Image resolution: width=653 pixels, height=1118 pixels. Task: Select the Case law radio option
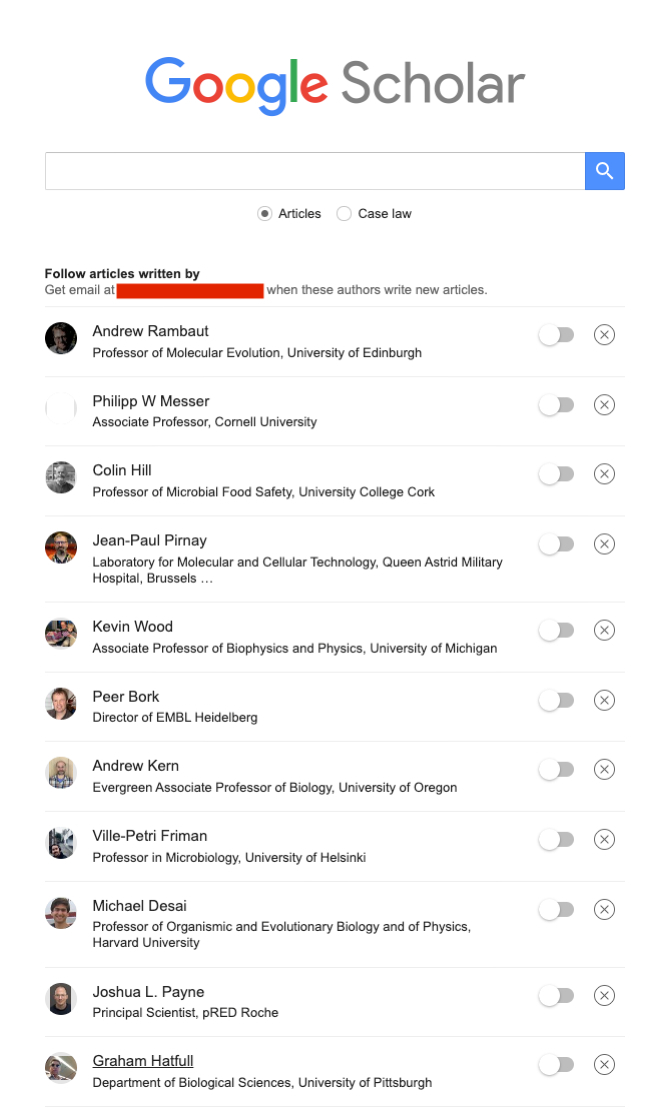click(x=344, y=213)
